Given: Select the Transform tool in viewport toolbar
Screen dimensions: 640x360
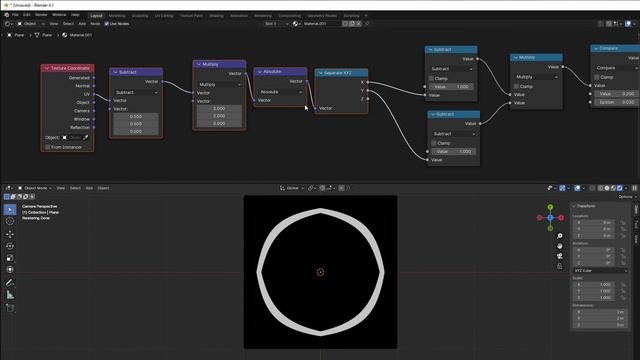Looking at the screenshot, I should pos(10,270).
